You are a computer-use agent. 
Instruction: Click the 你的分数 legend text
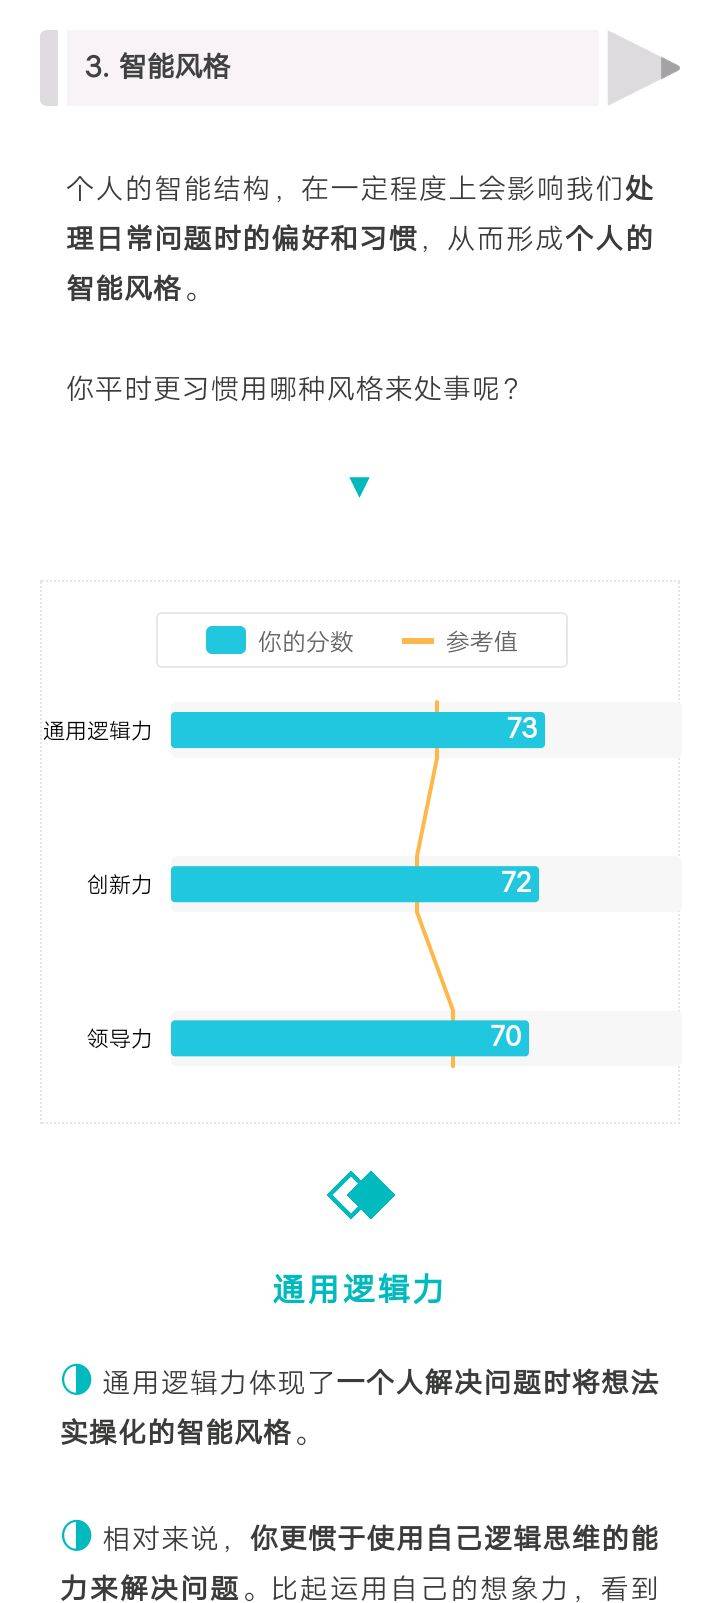(x=305, y=641)
